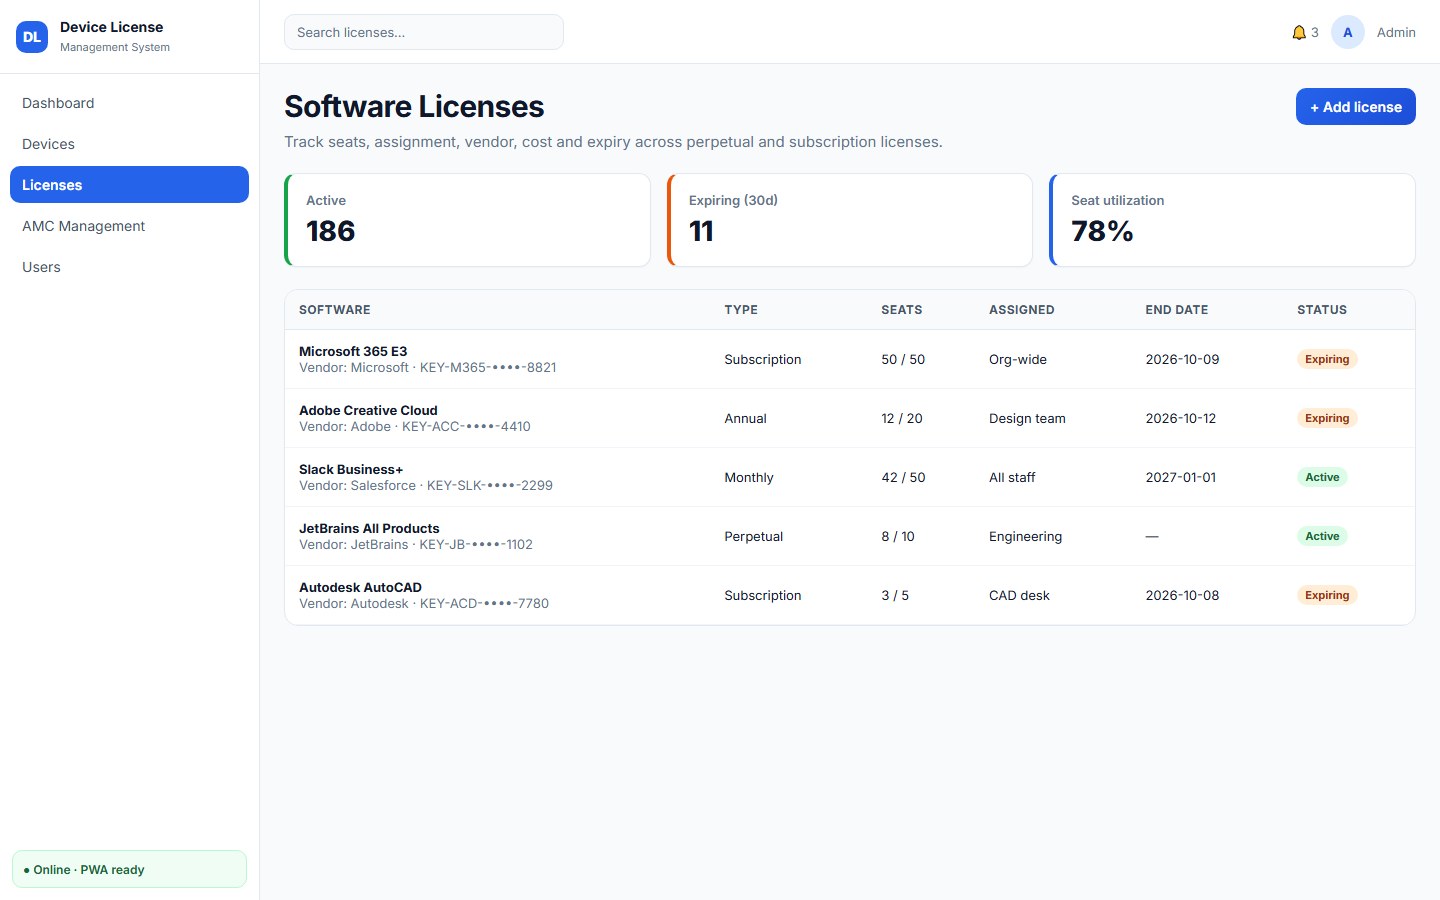Click the END DATE column header

[x=1177, y=310]
